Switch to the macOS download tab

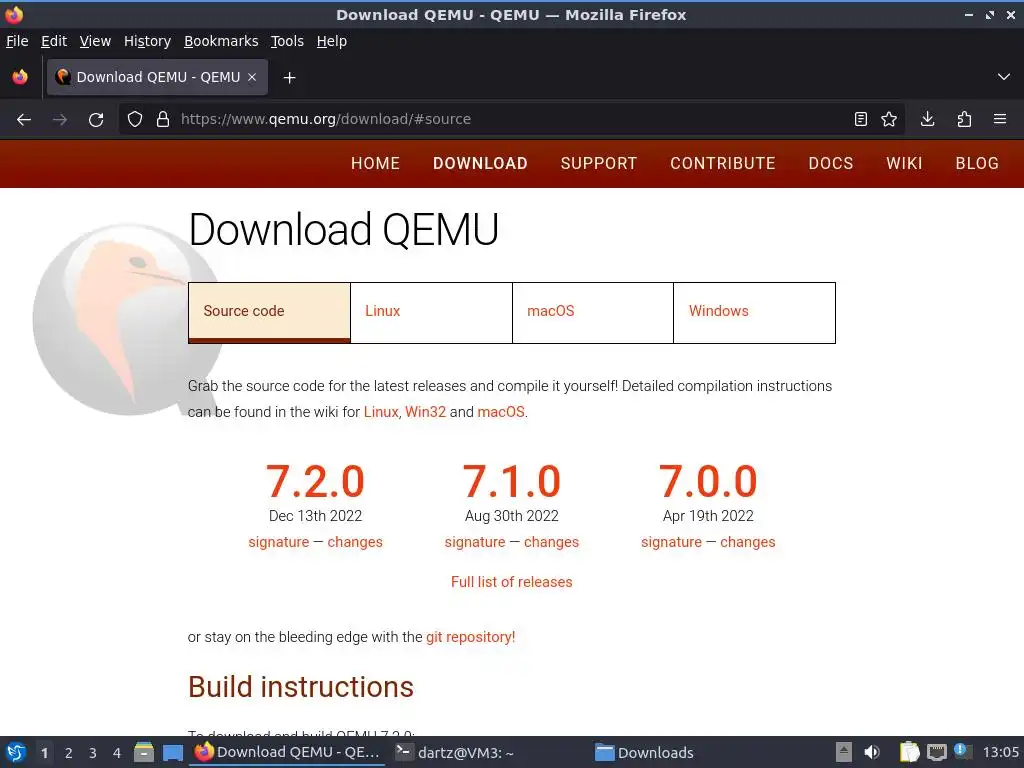point(593,313)
